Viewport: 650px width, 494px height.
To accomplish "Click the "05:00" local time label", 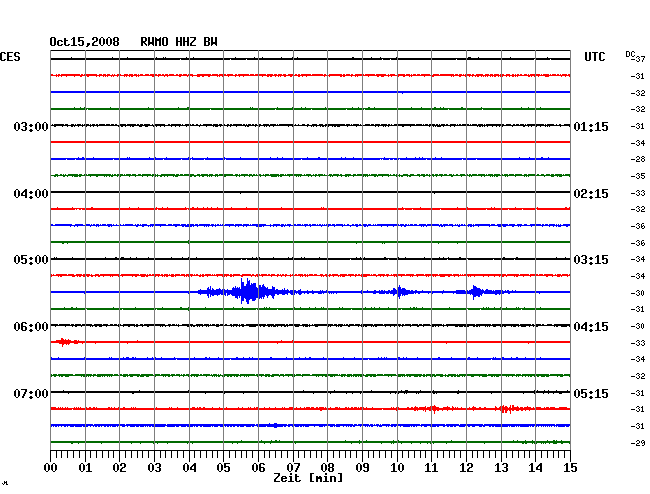I will click(31, 260).
